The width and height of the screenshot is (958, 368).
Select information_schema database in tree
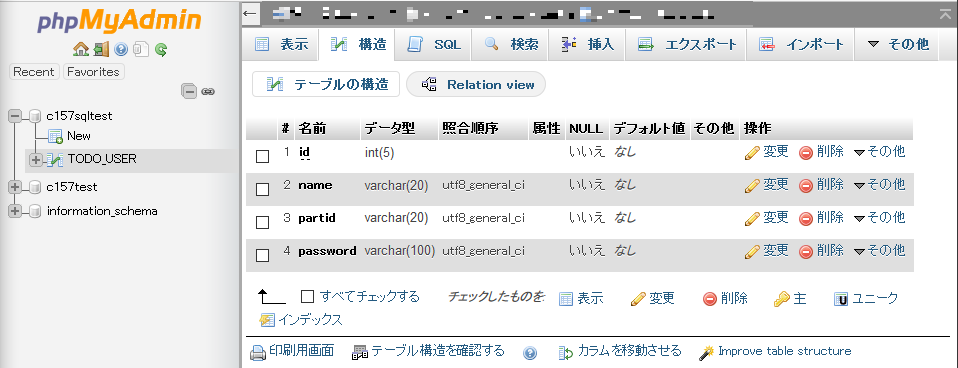[102, 212]
